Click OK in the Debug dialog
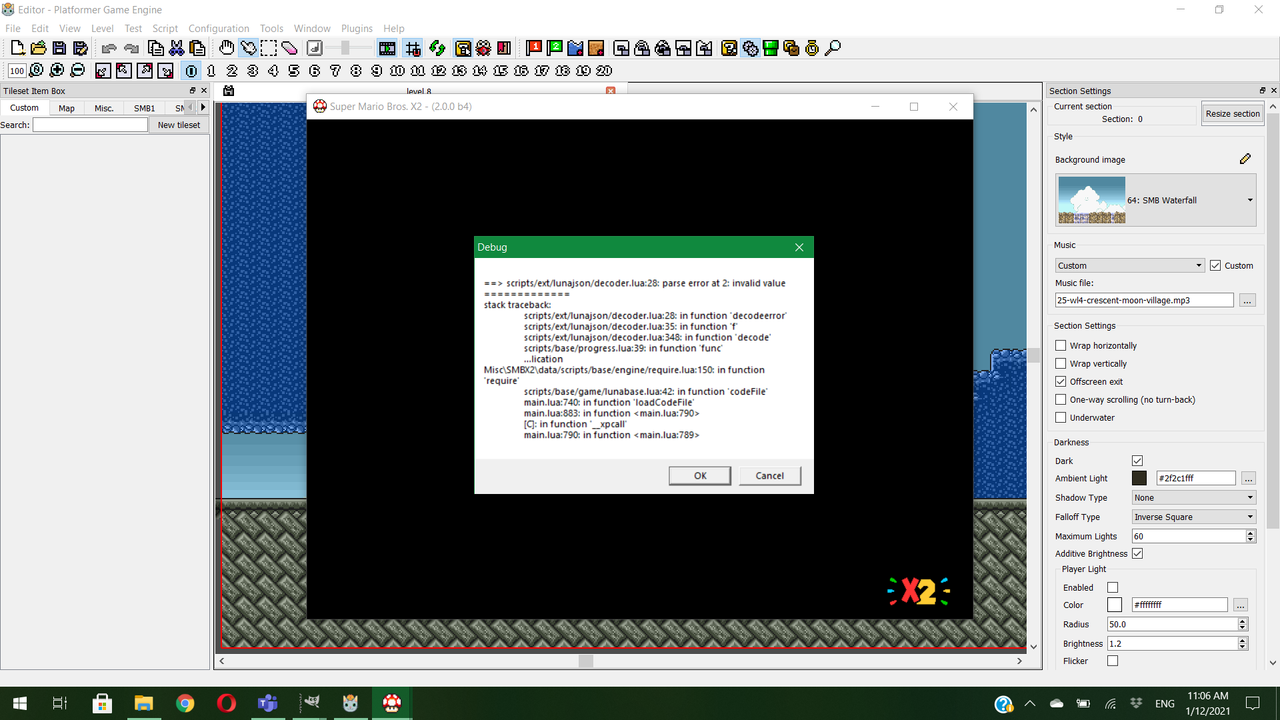1280x720 pixels. 699,475
